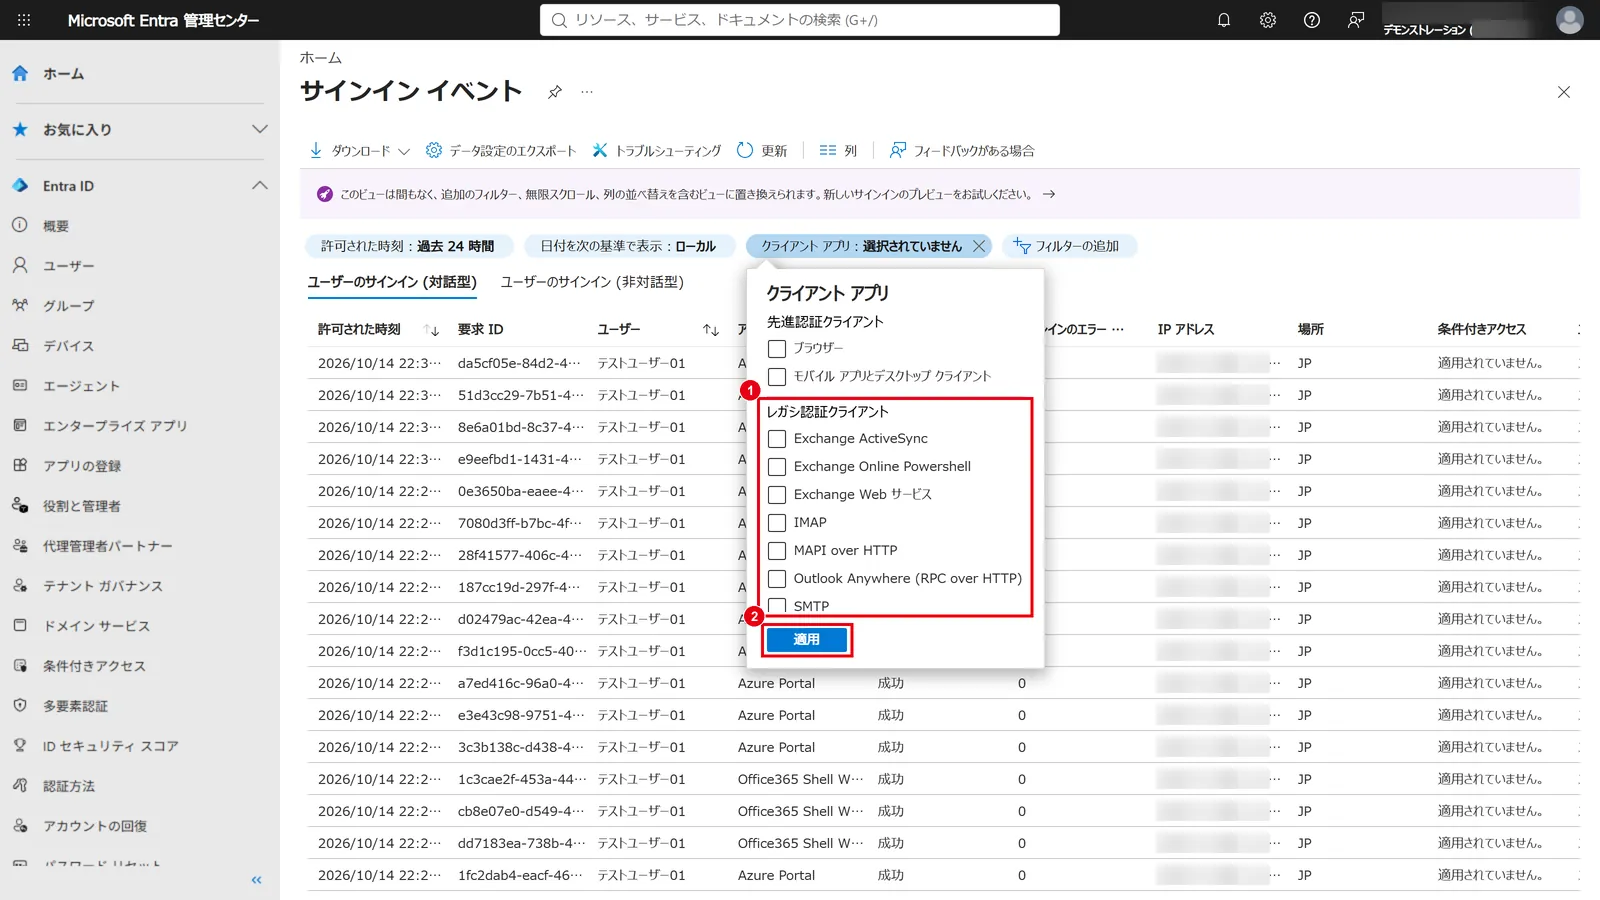Check the Exchange ActiveSync checkbox
This screenshot has height=900, width=1600.
[x=777, y=439]
